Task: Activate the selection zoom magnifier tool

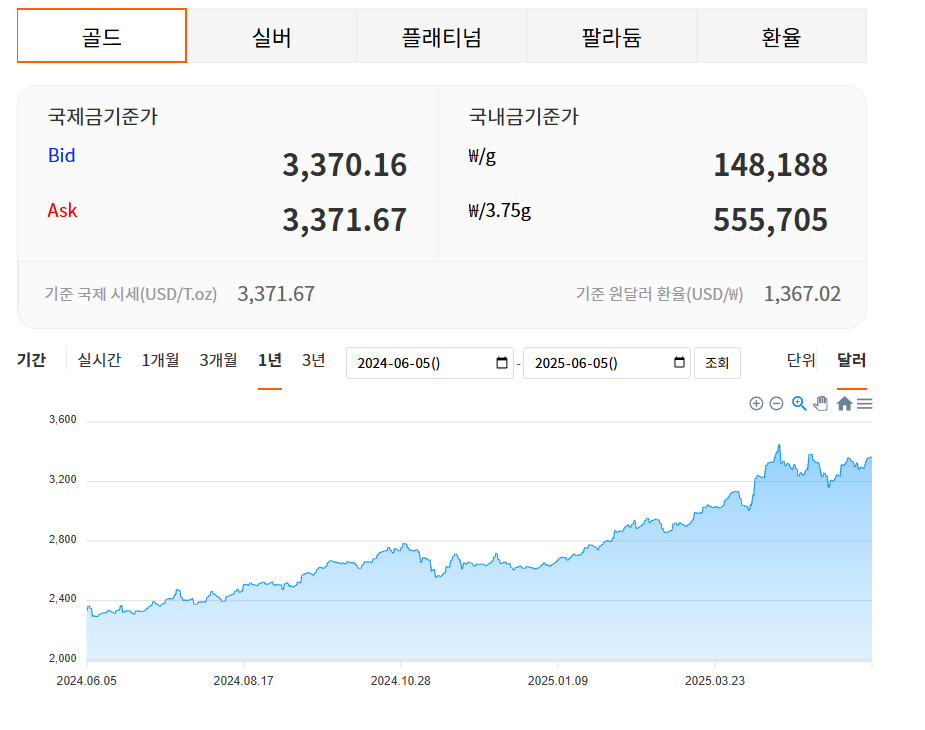Action: (x=799, y=404)
